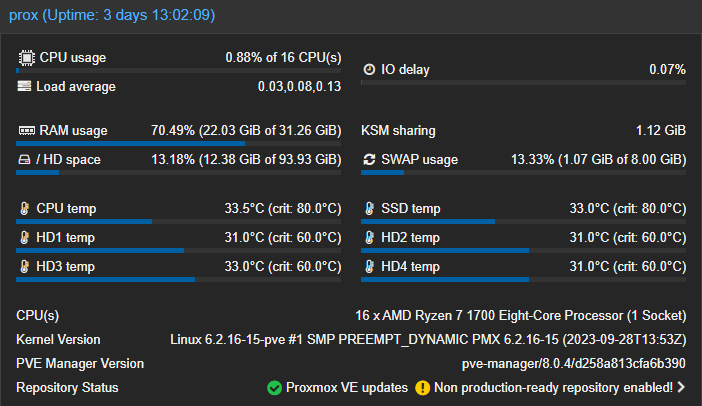The image size is (702, 406).
Task: Click the RAM usage memory icon
Action: click(x=26, y=131)
